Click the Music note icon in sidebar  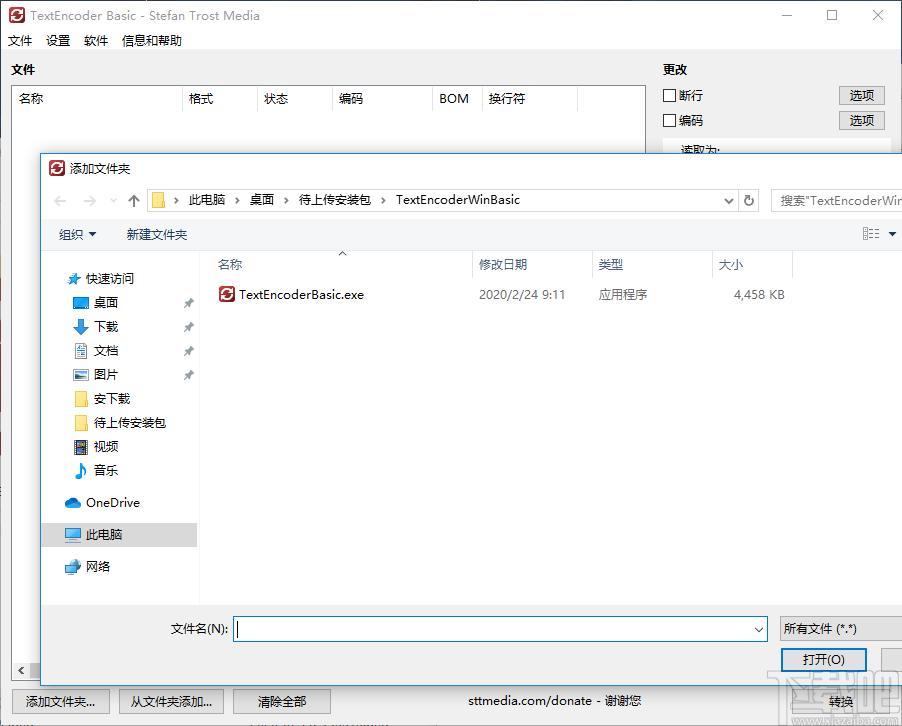click(x=81, y=471)
